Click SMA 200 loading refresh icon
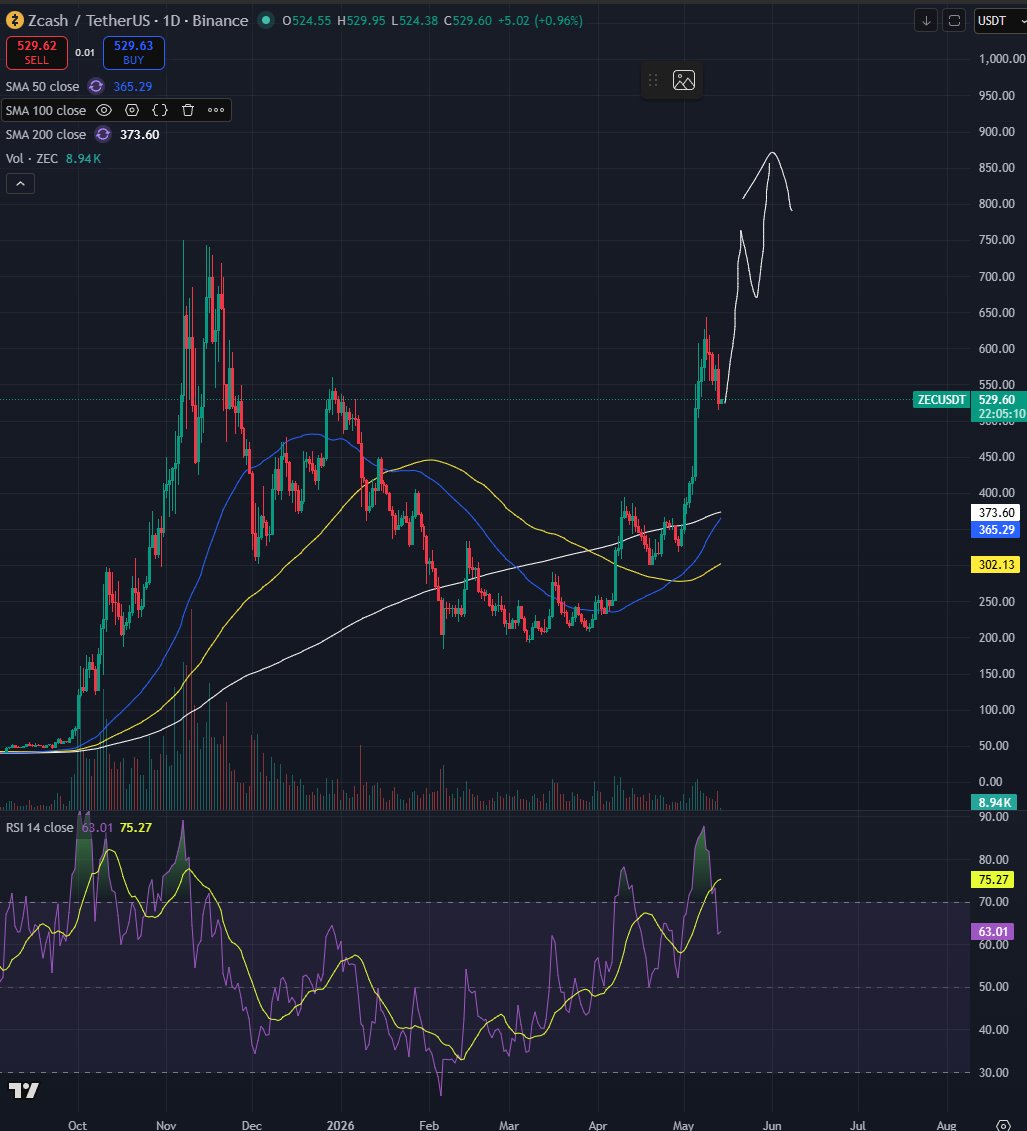This screenshot has width=1027, height=1131. [x=103, y=134]
